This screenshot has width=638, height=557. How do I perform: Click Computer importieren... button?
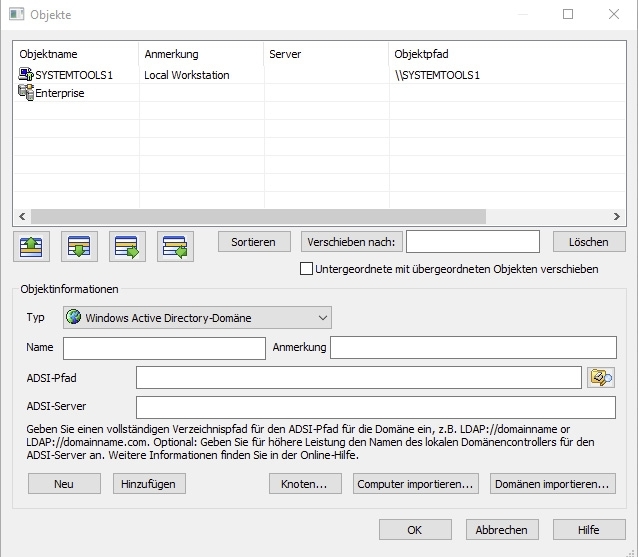pos(416,484)
